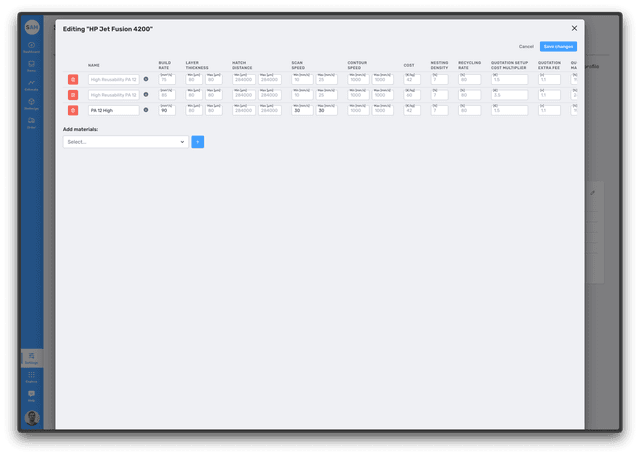Open Redesign in the left sidebar

point(31,104)
